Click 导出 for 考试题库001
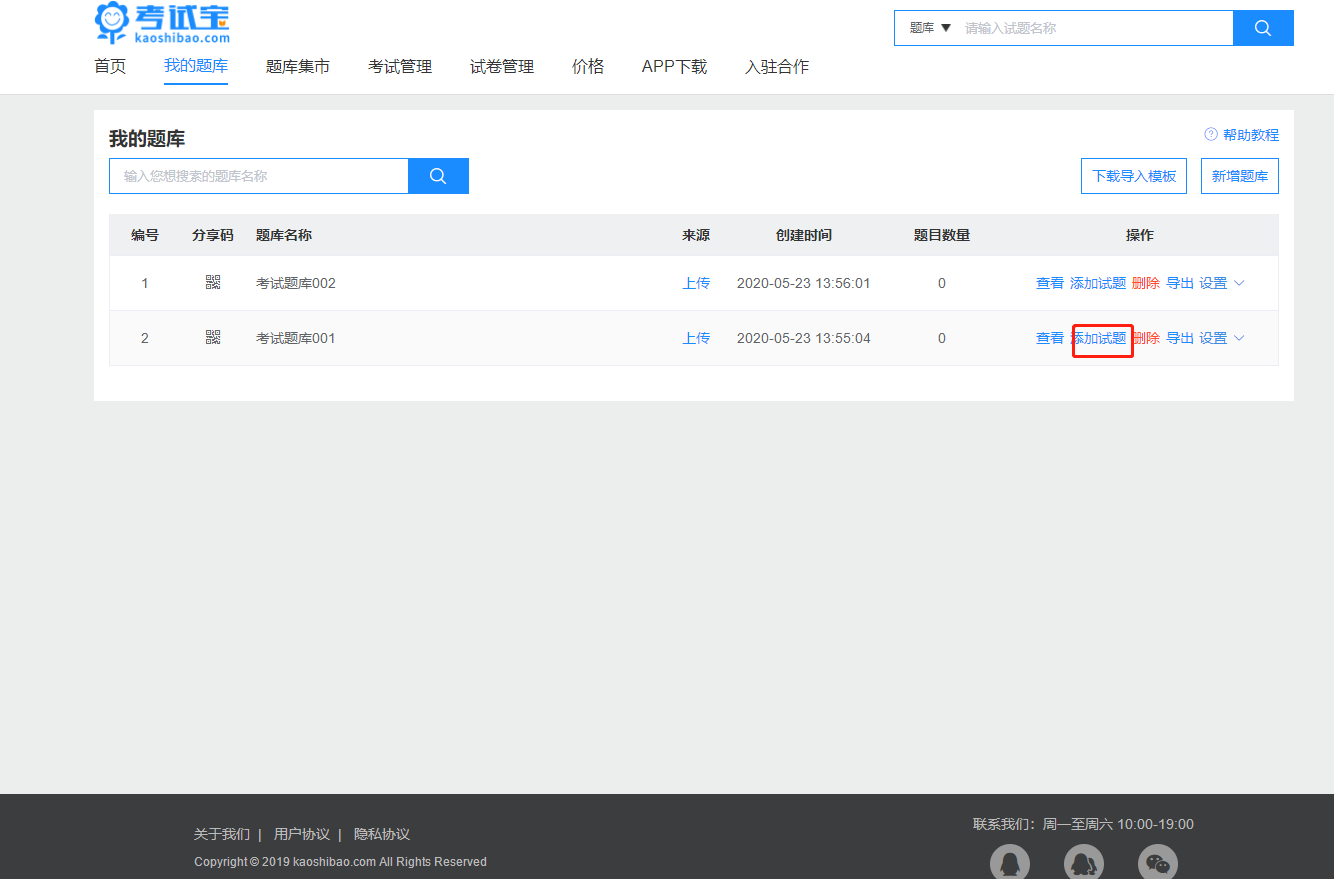The image size is (1334, 879). pos(1180,338)
